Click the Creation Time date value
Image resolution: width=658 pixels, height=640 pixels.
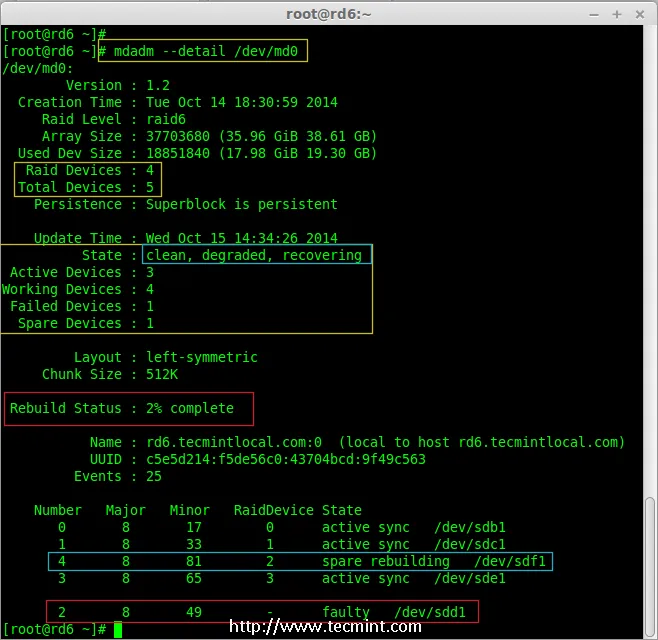(242, 102)
